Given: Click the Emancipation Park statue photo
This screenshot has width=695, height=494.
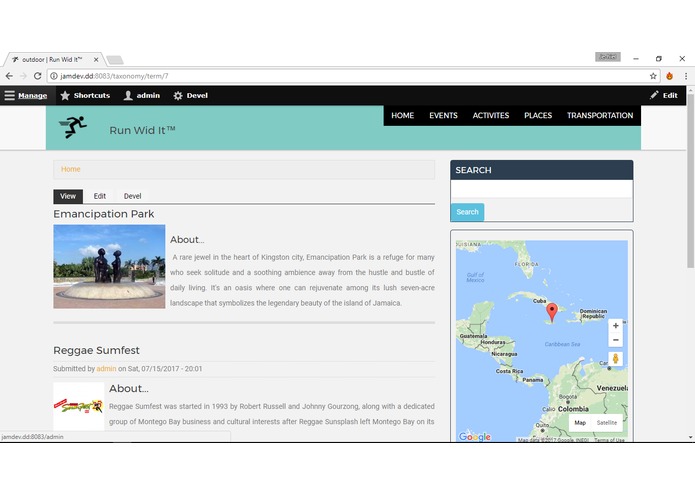Looking at the screenshot, I should [x=109, y=267].
